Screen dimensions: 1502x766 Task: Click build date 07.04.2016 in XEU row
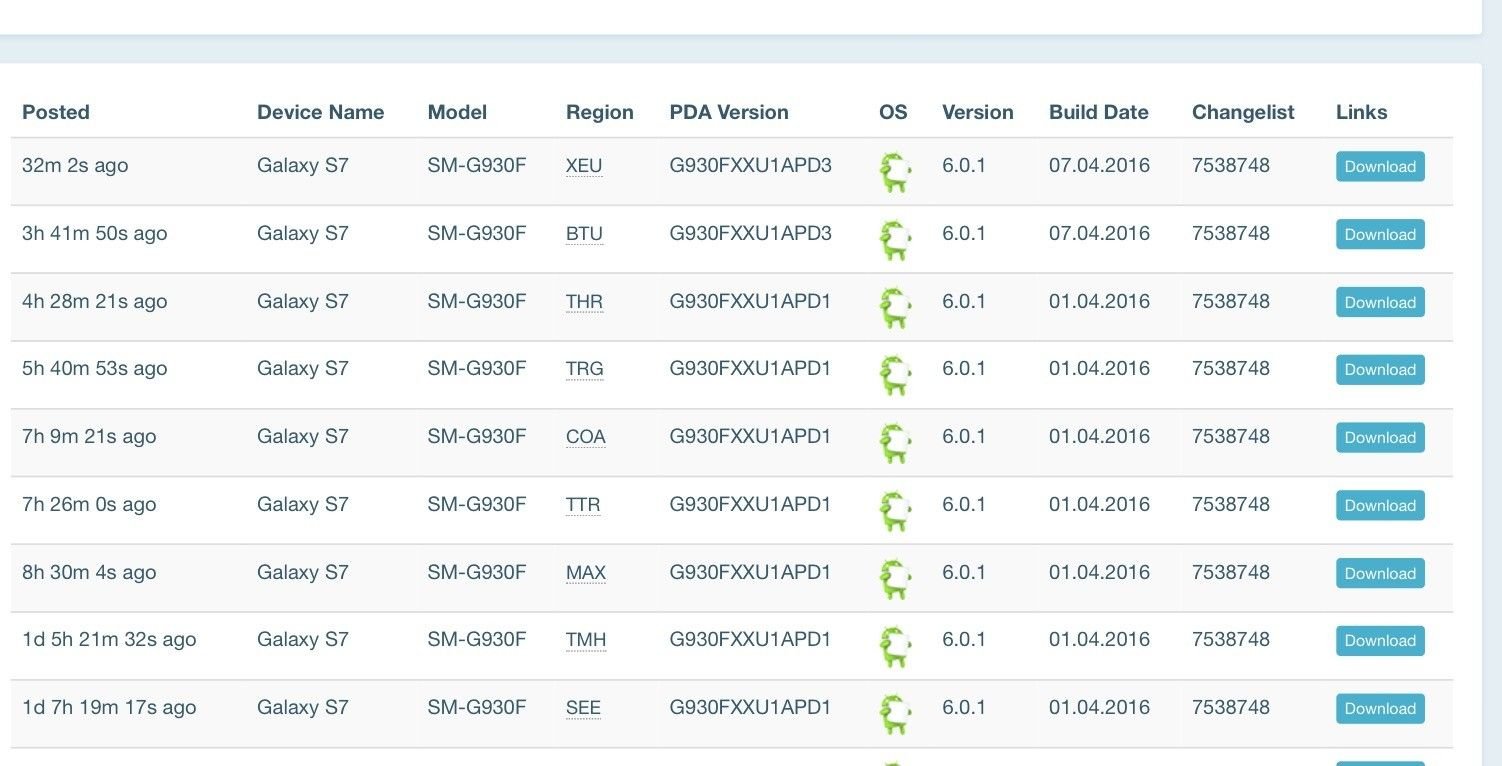point(1100,165)
